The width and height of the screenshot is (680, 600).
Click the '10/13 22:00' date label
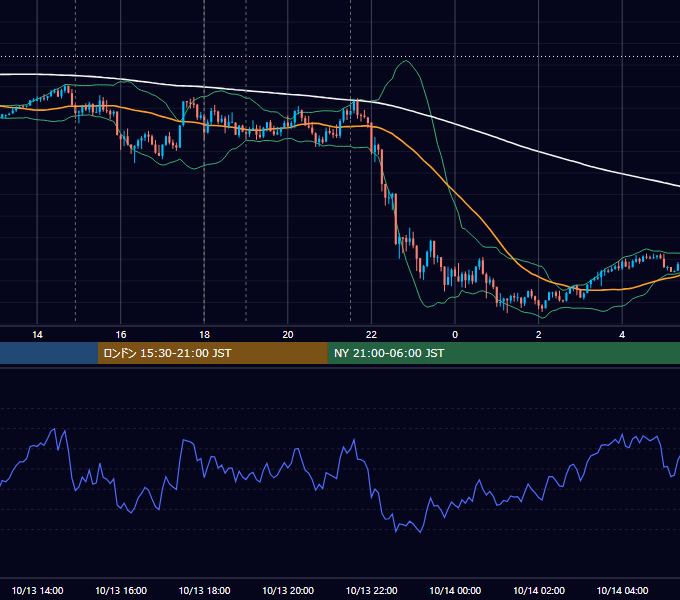[371, 590]
